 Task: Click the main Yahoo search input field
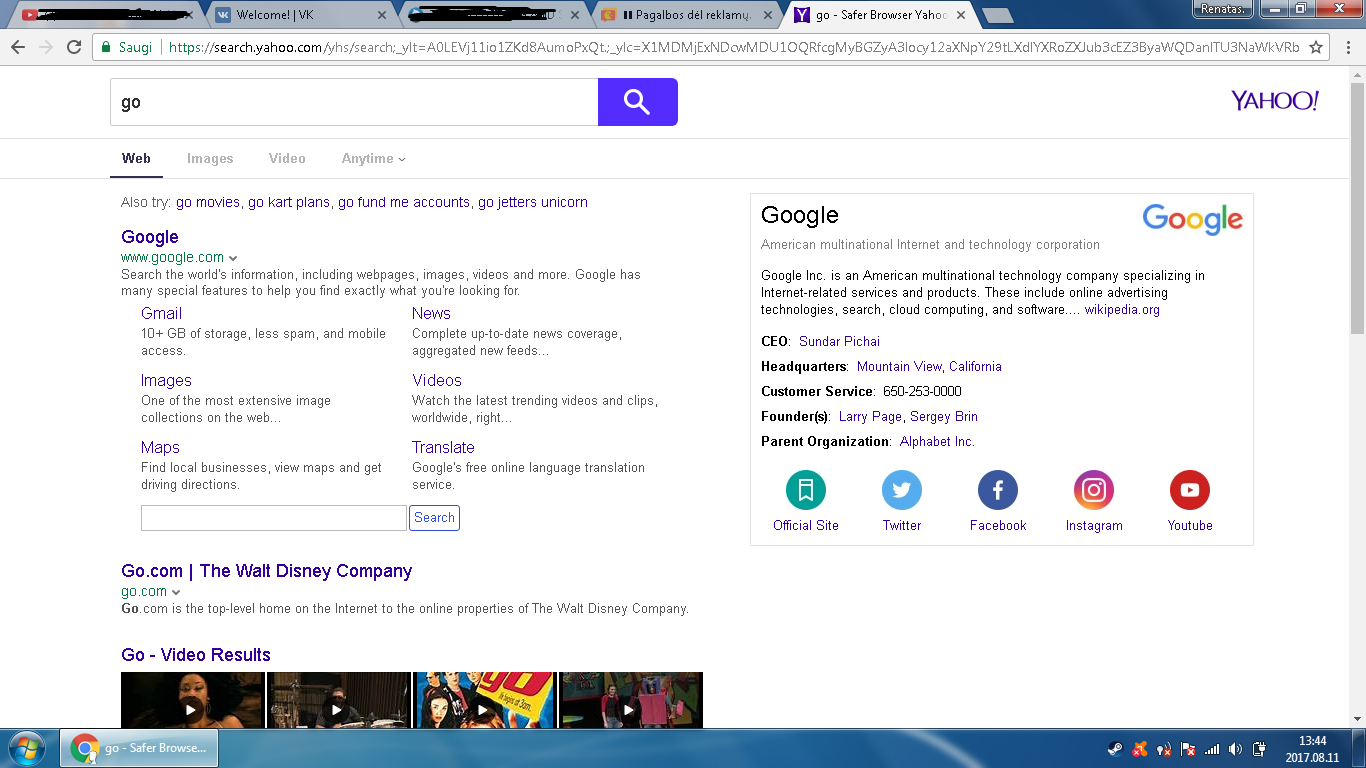pyautogui.click(x=354, y=102)
